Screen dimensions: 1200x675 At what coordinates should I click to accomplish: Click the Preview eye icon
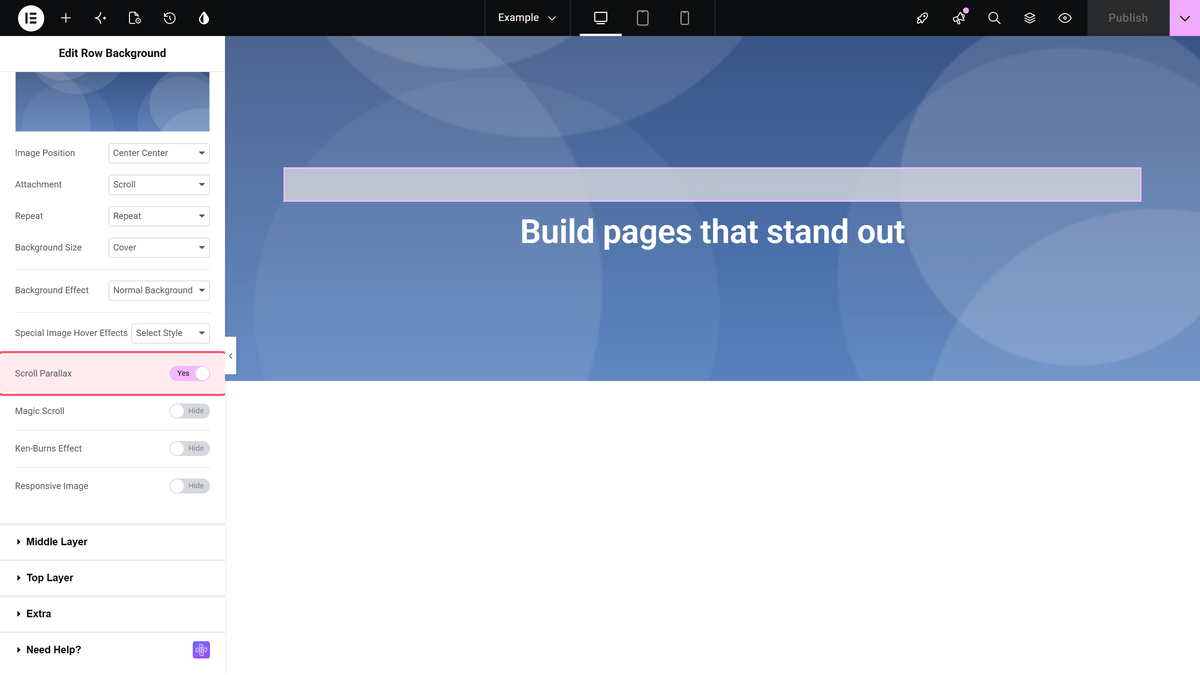1065,18
